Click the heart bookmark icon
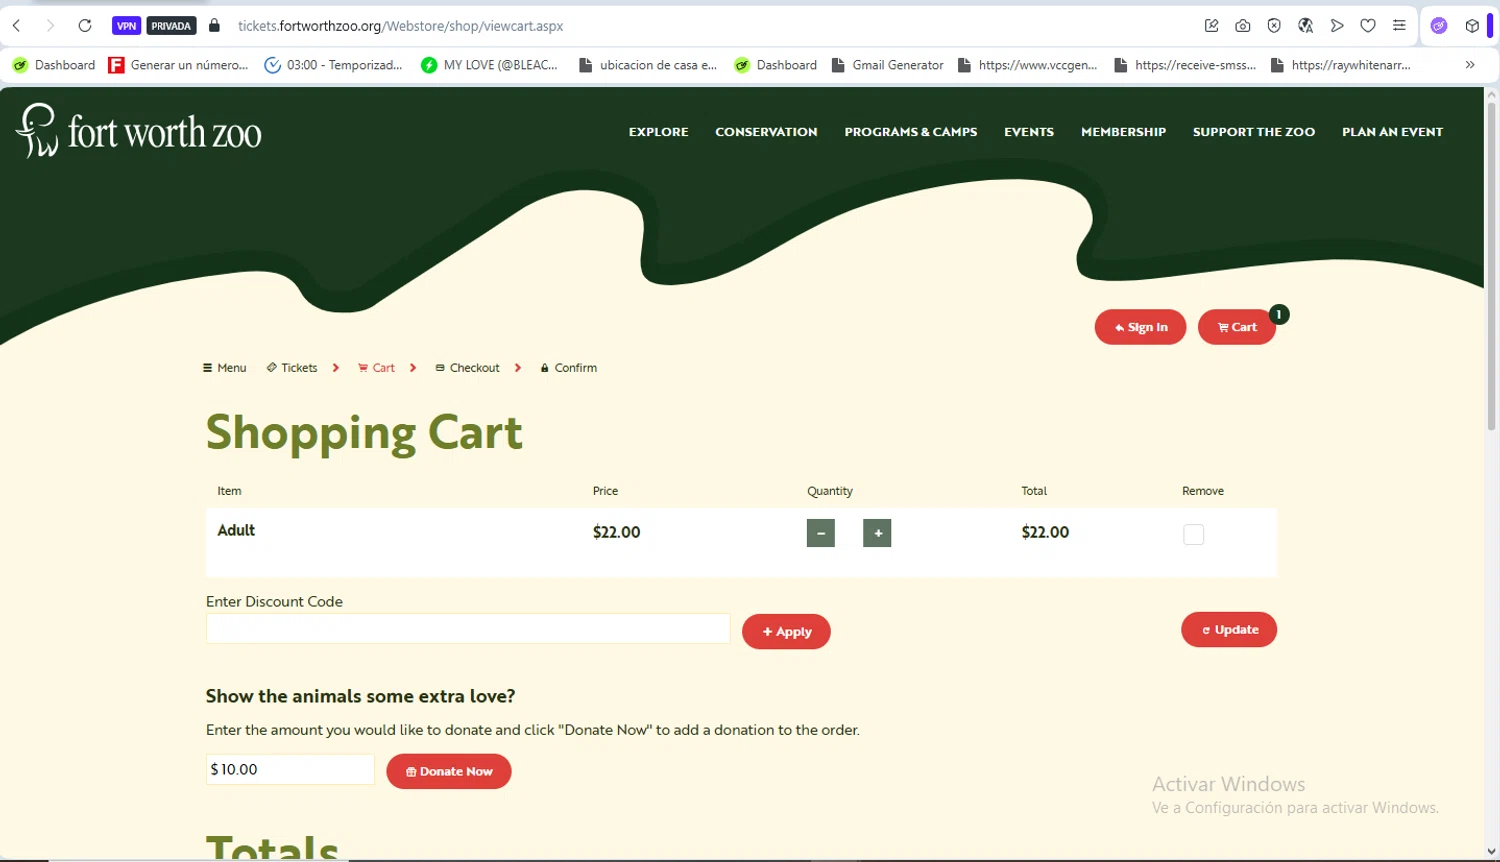Image resolution: width=1500 pixels, height=862 pixels. pos(1368,26)
